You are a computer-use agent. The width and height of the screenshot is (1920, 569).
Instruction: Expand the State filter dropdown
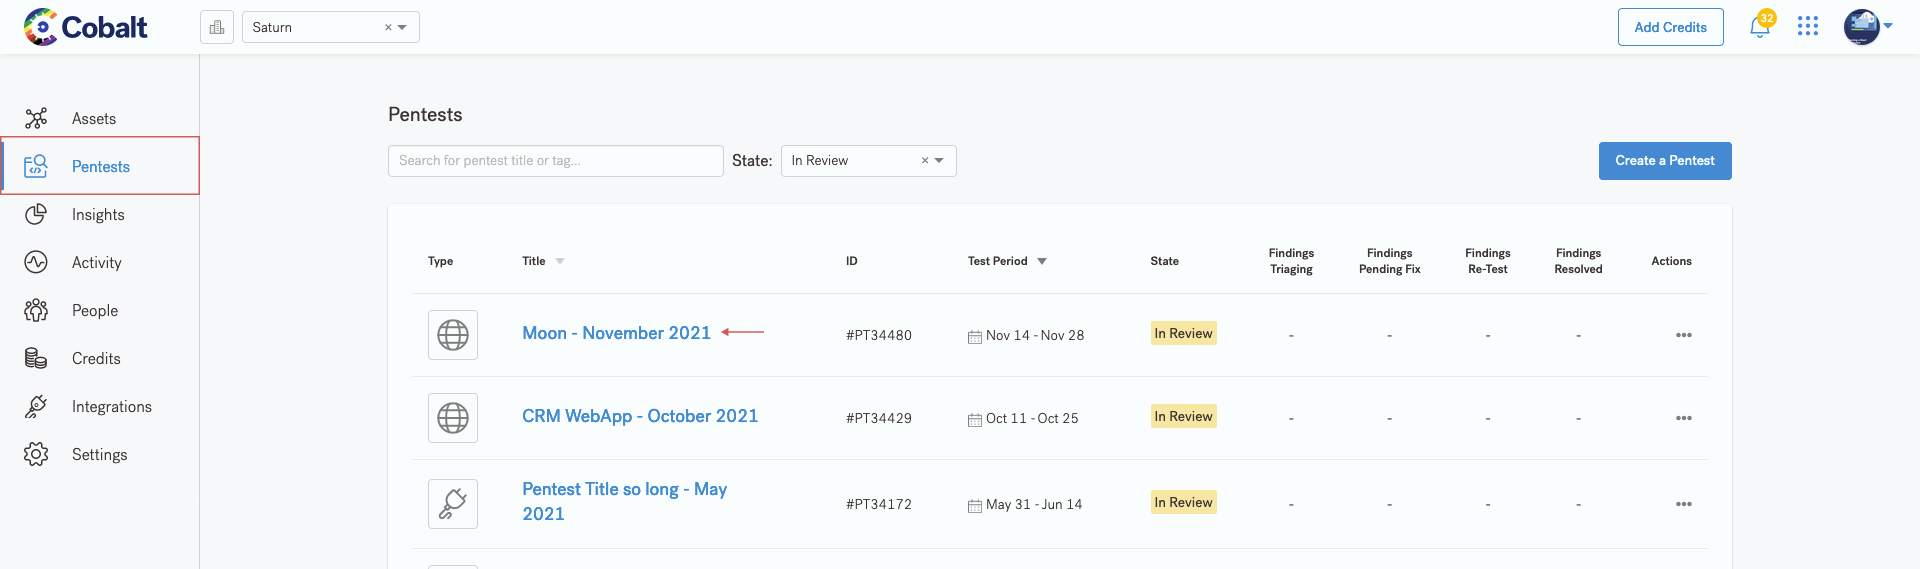939,161
